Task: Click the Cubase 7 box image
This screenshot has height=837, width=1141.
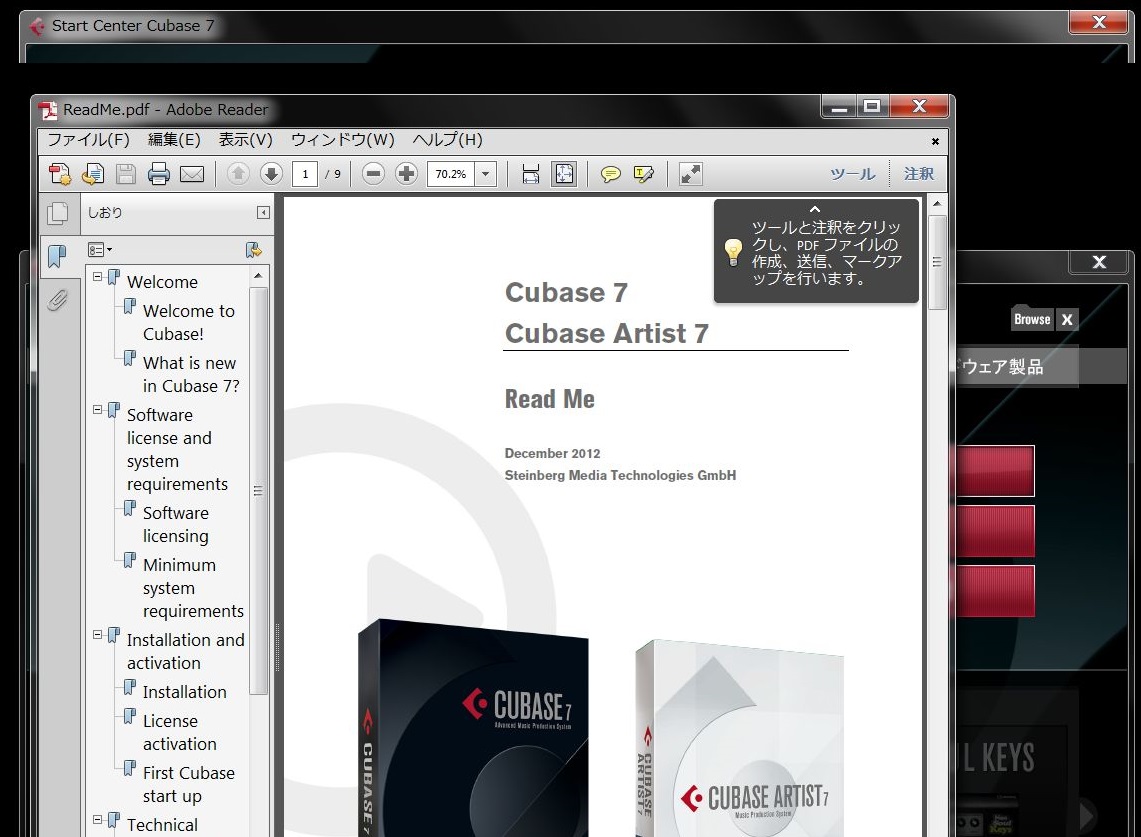Action: pos(473,728)
